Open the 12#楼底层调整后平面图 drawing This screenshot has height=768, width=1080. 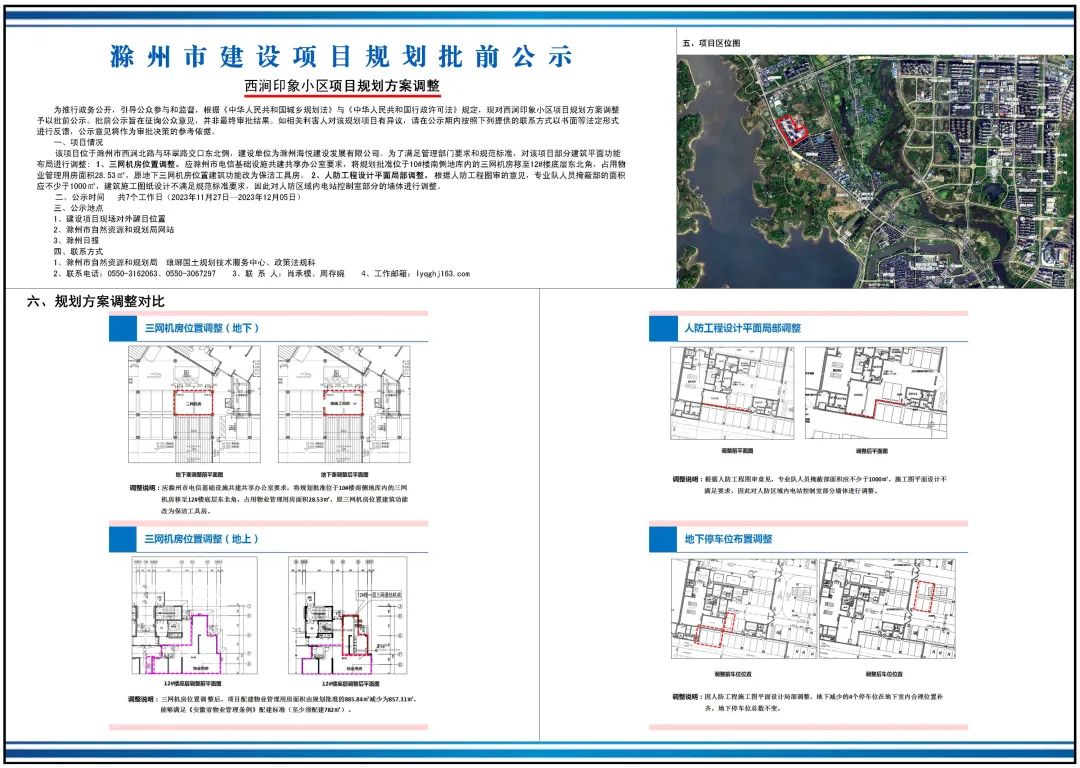coord(344,615)
